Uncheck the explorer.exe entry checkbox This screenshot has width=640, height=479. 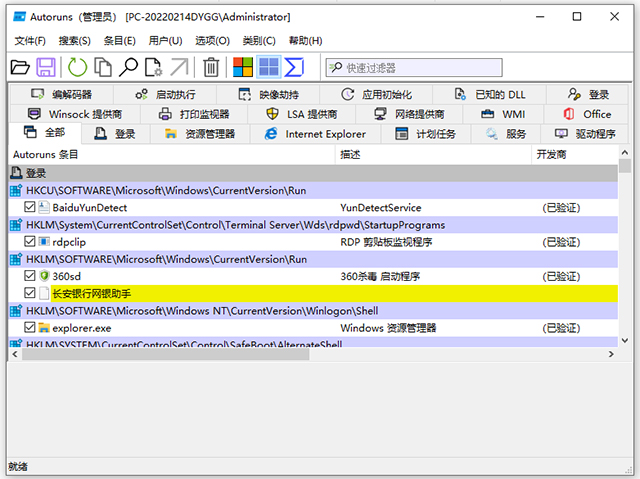(29, 327)
